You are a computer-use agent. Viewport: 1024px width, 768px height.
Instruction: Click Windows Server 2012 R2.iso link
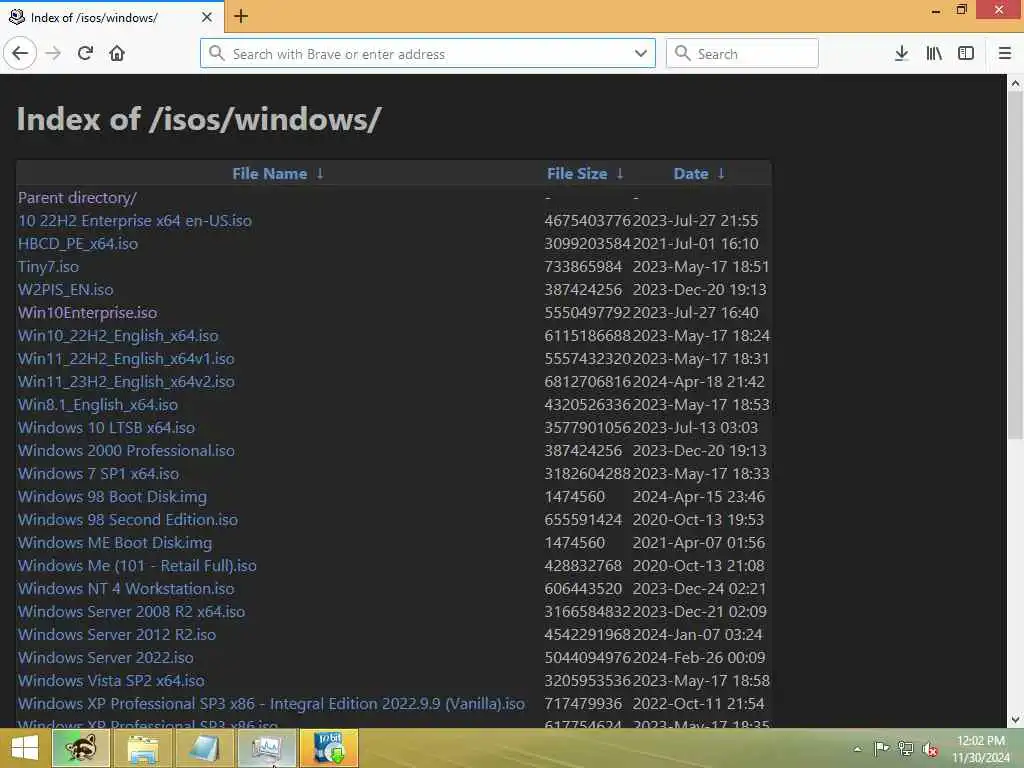pos(117,634)
